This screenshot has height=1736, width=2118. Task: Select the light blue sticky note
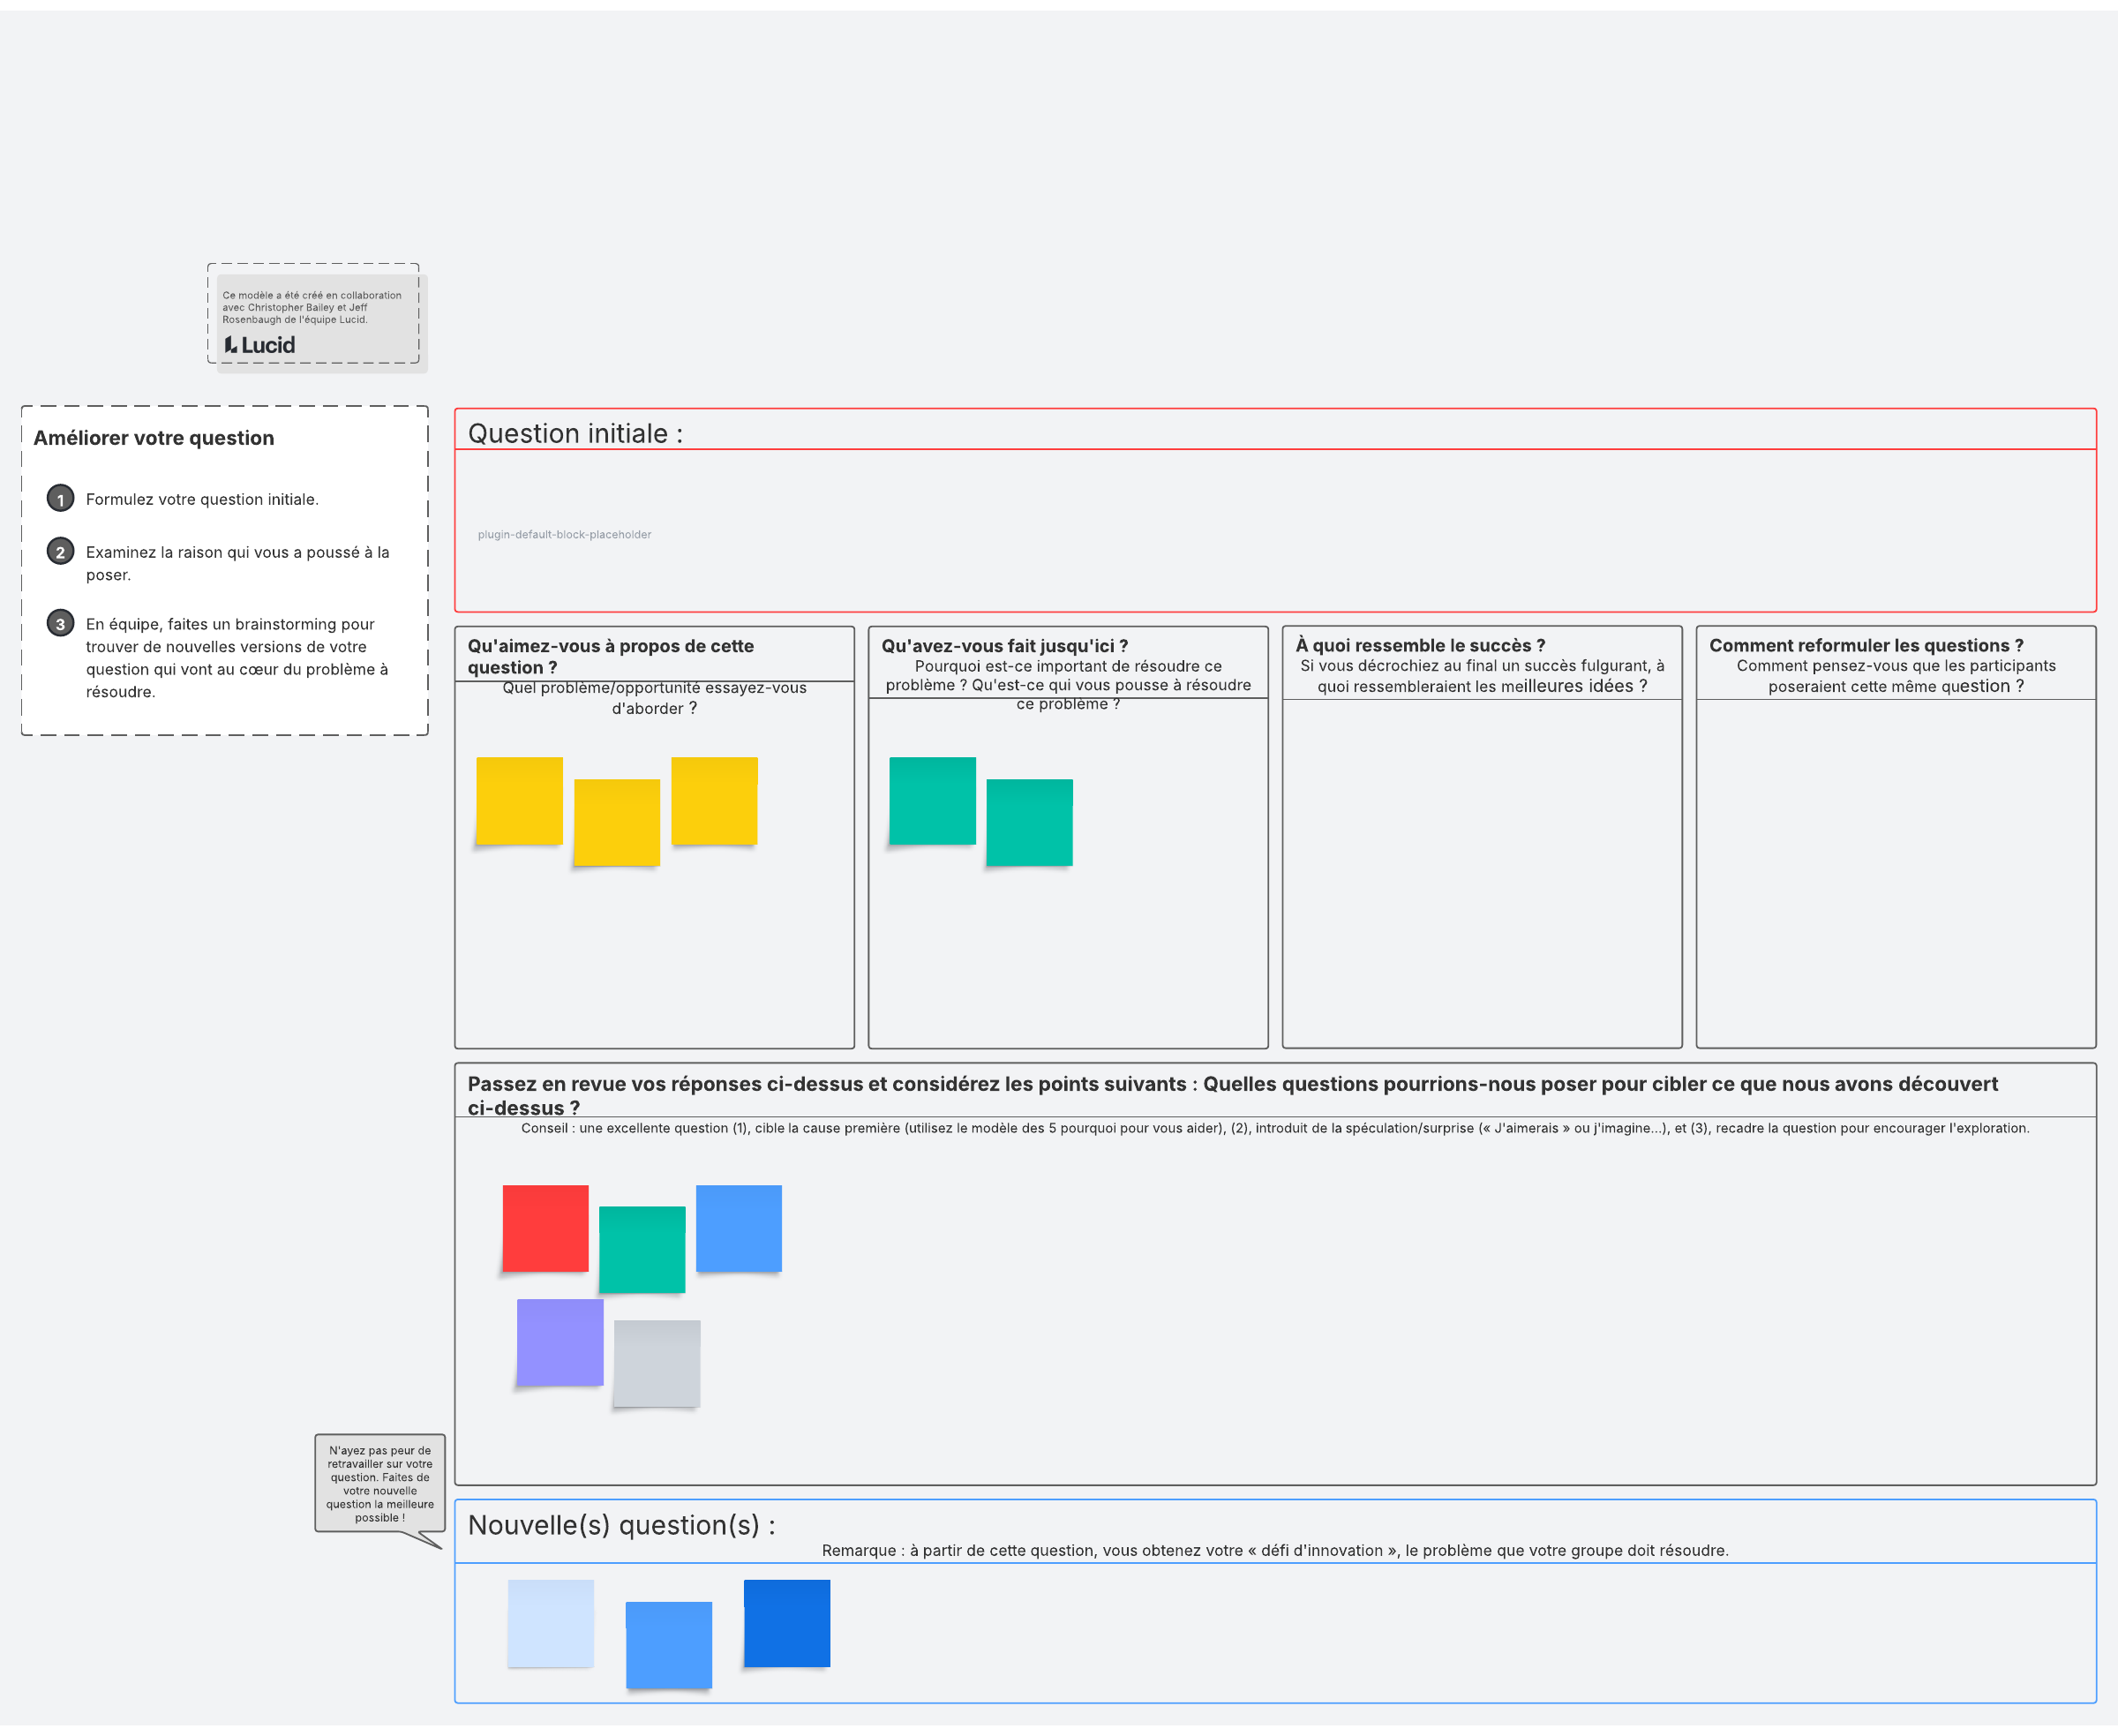550,1623
